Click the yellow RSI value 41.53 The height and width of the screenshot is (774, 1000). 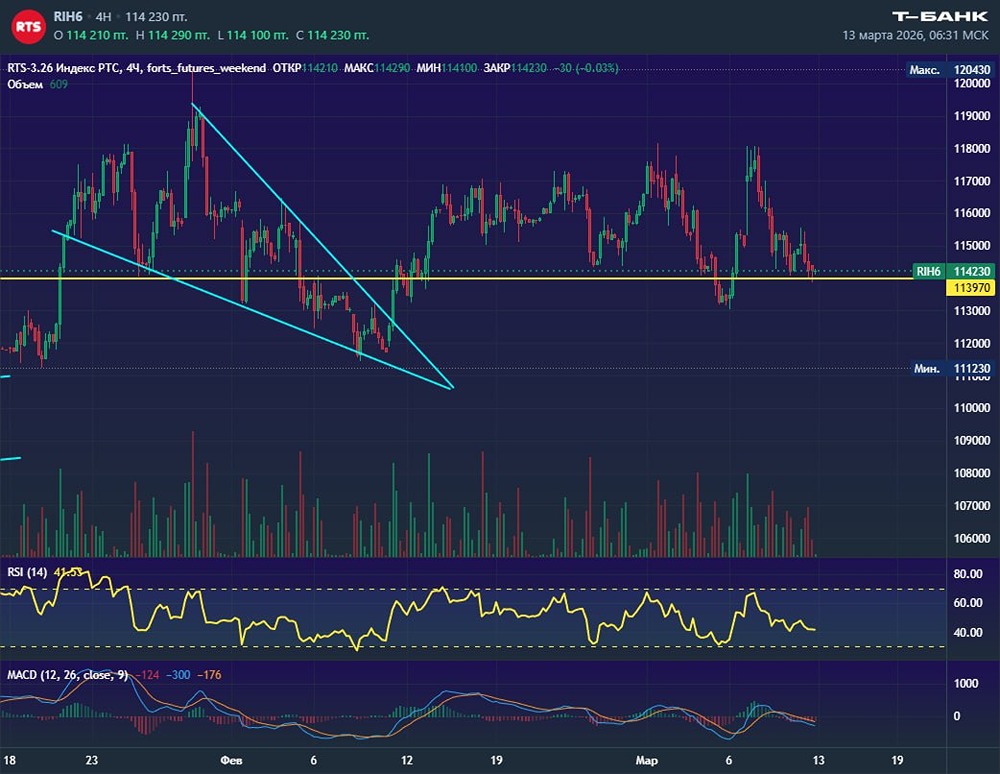[68, 571]
